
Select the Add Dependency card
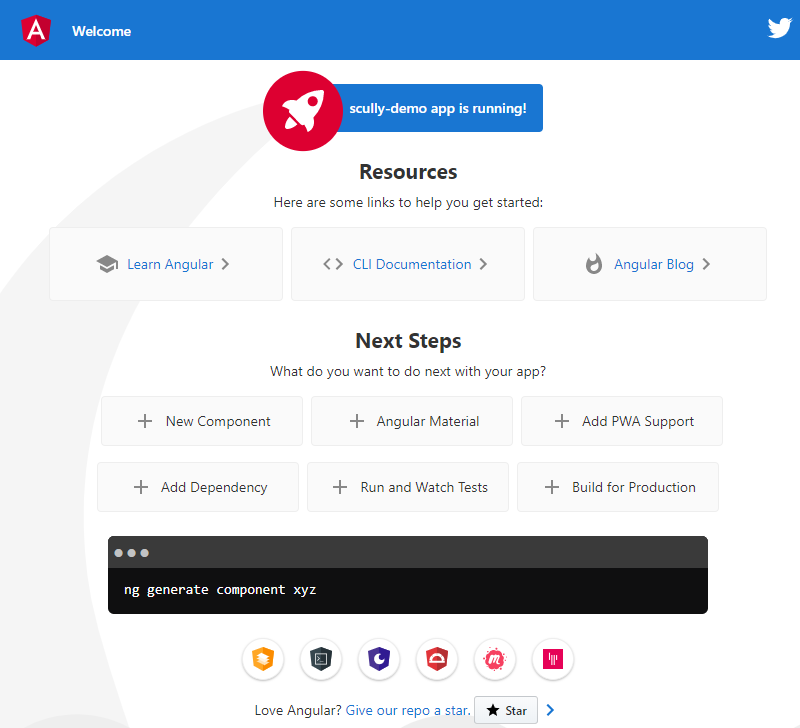[198, 487]
